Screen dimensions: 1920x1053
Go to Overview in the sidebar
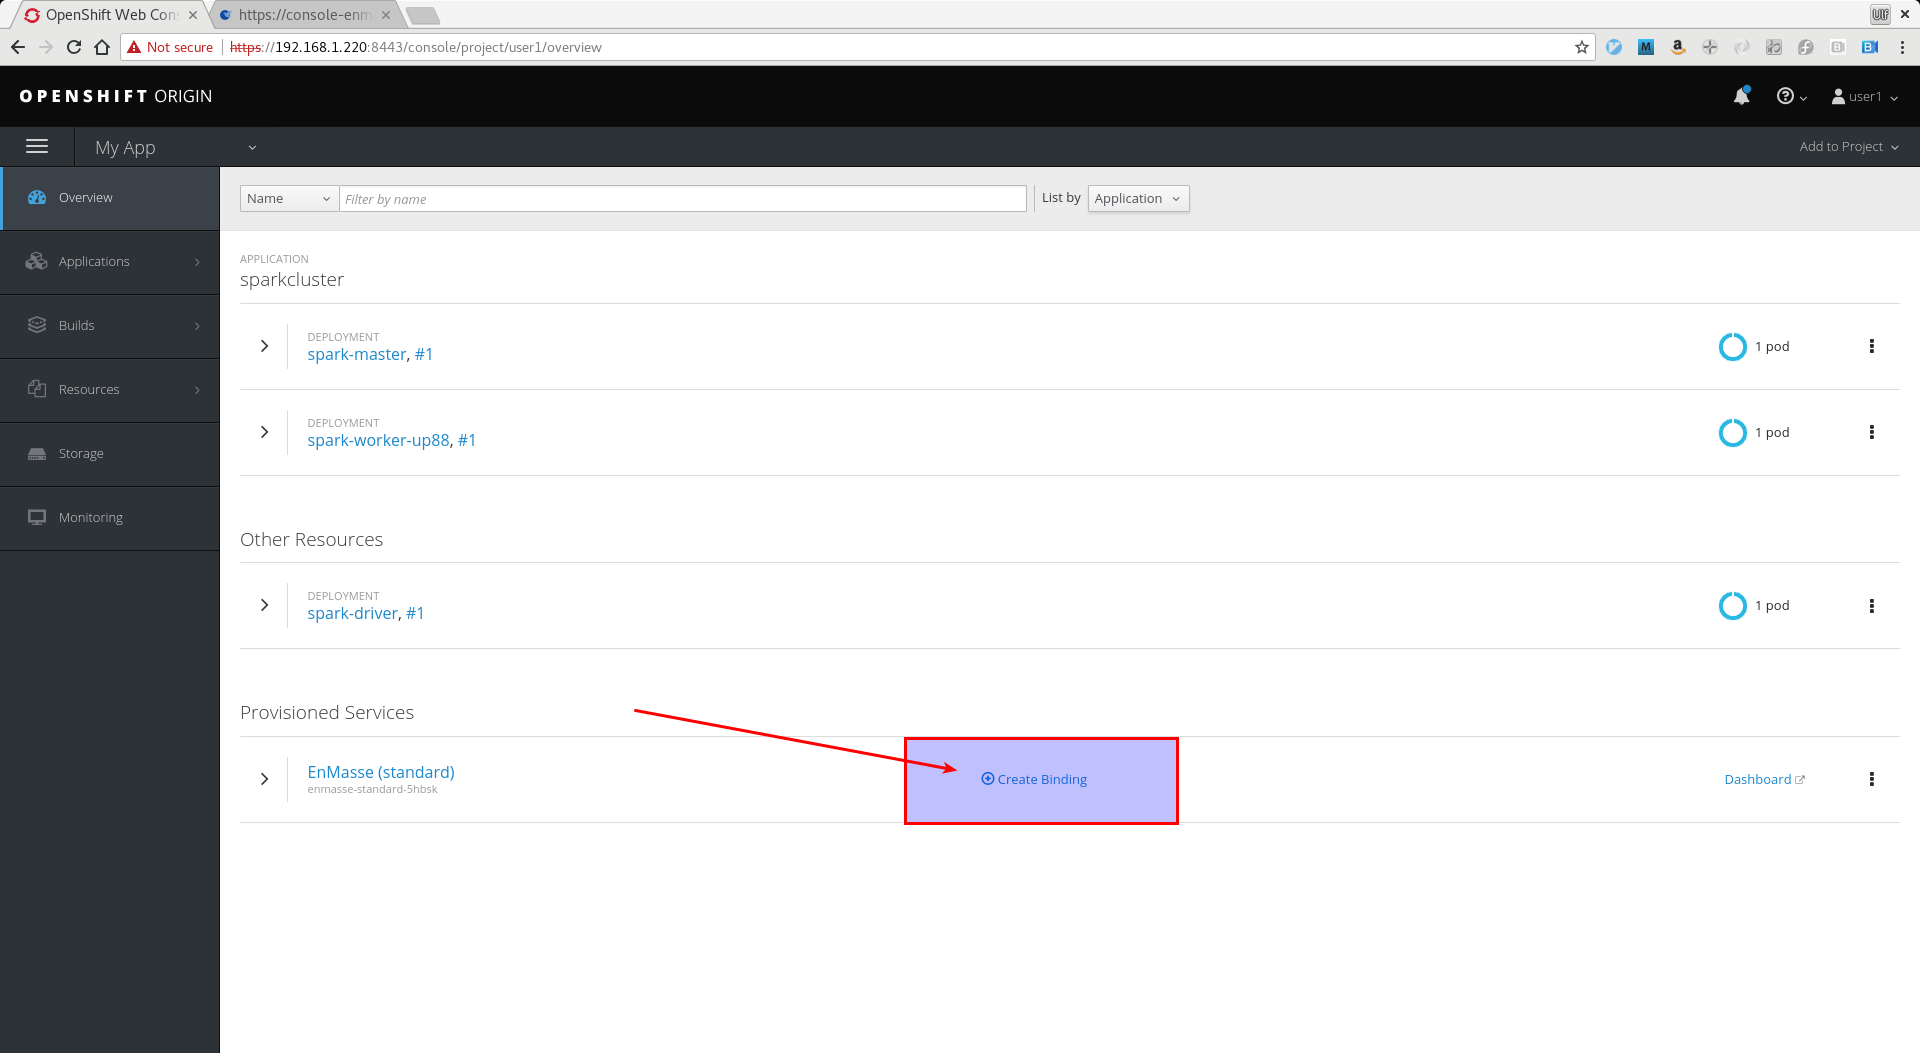[x=110, y=198]
